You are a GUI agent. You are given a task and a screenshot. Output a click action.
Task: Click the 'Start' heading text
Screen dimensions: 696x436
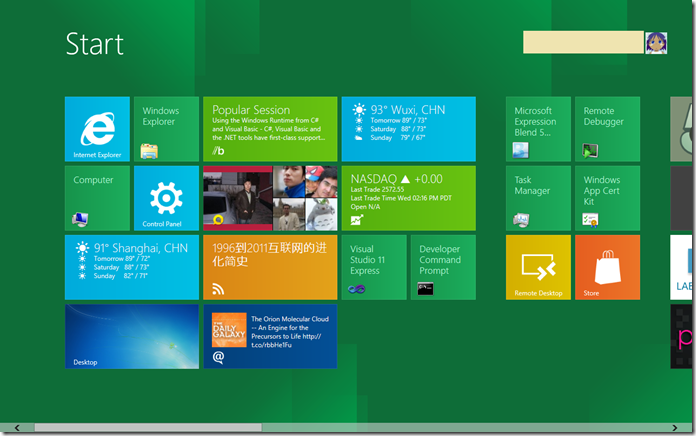click(x=95, y=44)
